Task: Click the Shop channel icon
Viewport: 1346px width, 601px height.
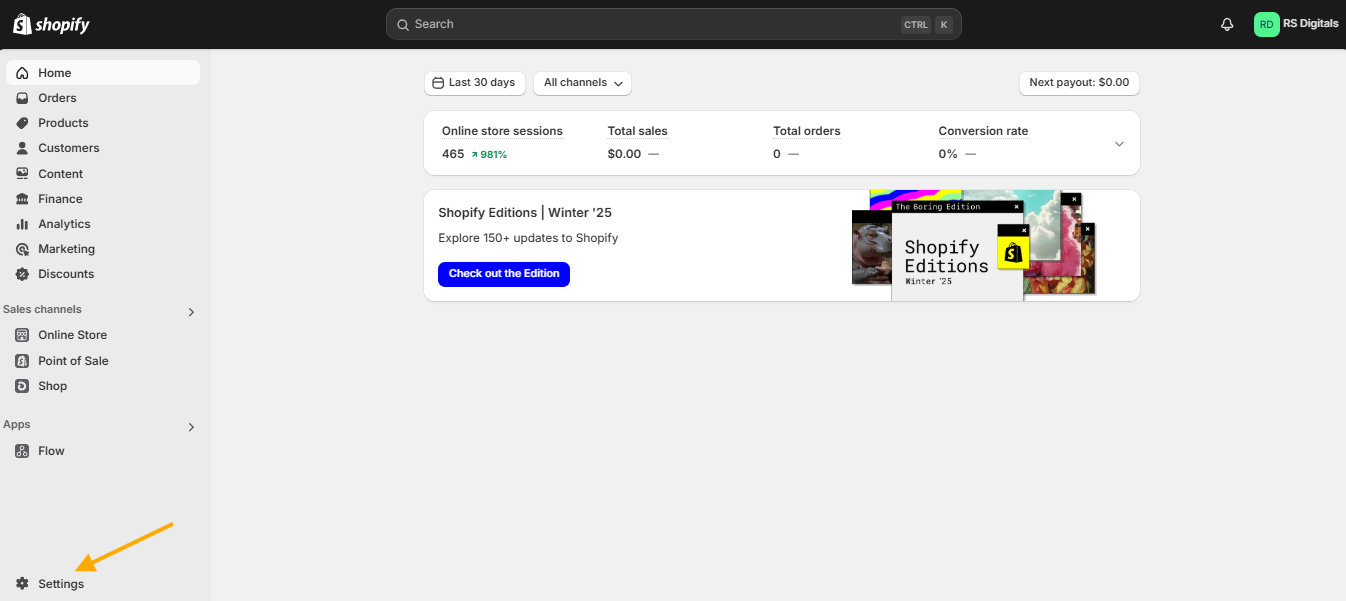Action: [x=22, y=386]
